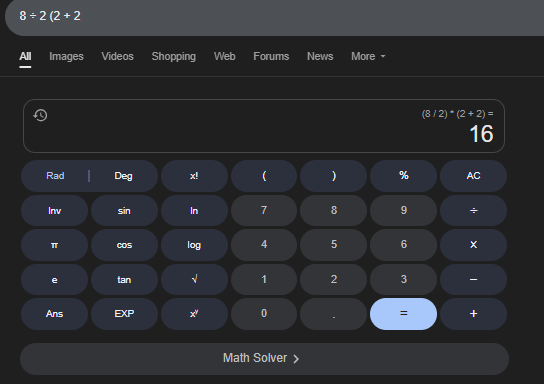This screenshot has height=384, width=544.
Task: Switch to the Shopping tab
Action: pyautogui.click(x=173, y=56)
